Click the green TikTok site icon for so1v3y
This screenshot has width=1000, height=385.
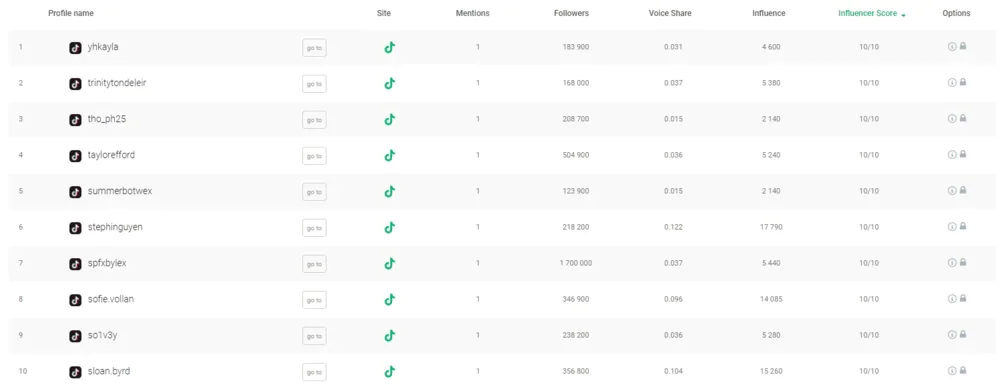[x=390, y=335]
